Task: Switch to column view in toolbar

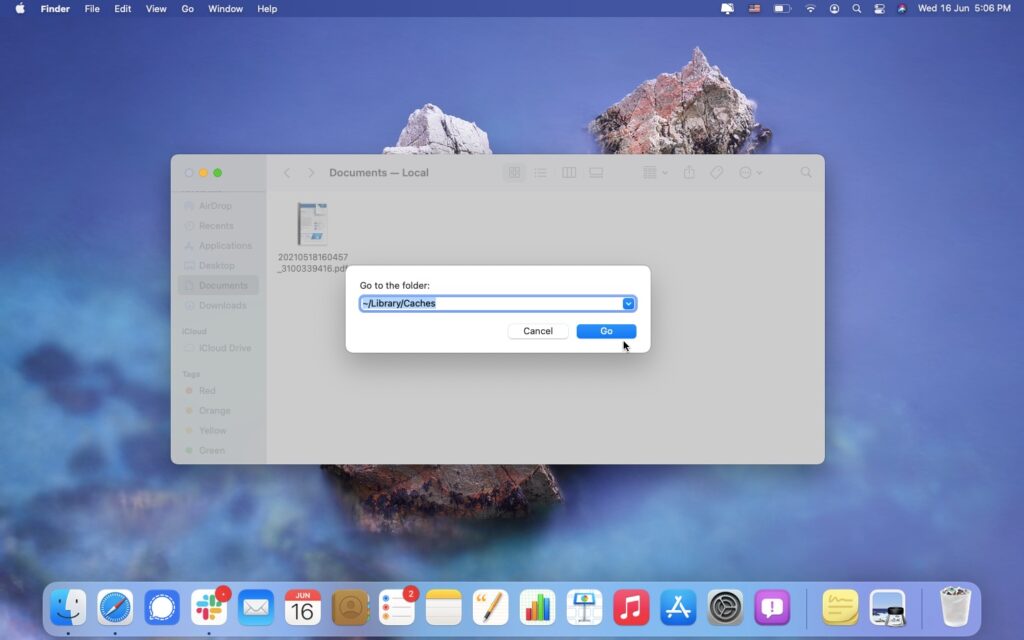Action: (x=568, y=172)
